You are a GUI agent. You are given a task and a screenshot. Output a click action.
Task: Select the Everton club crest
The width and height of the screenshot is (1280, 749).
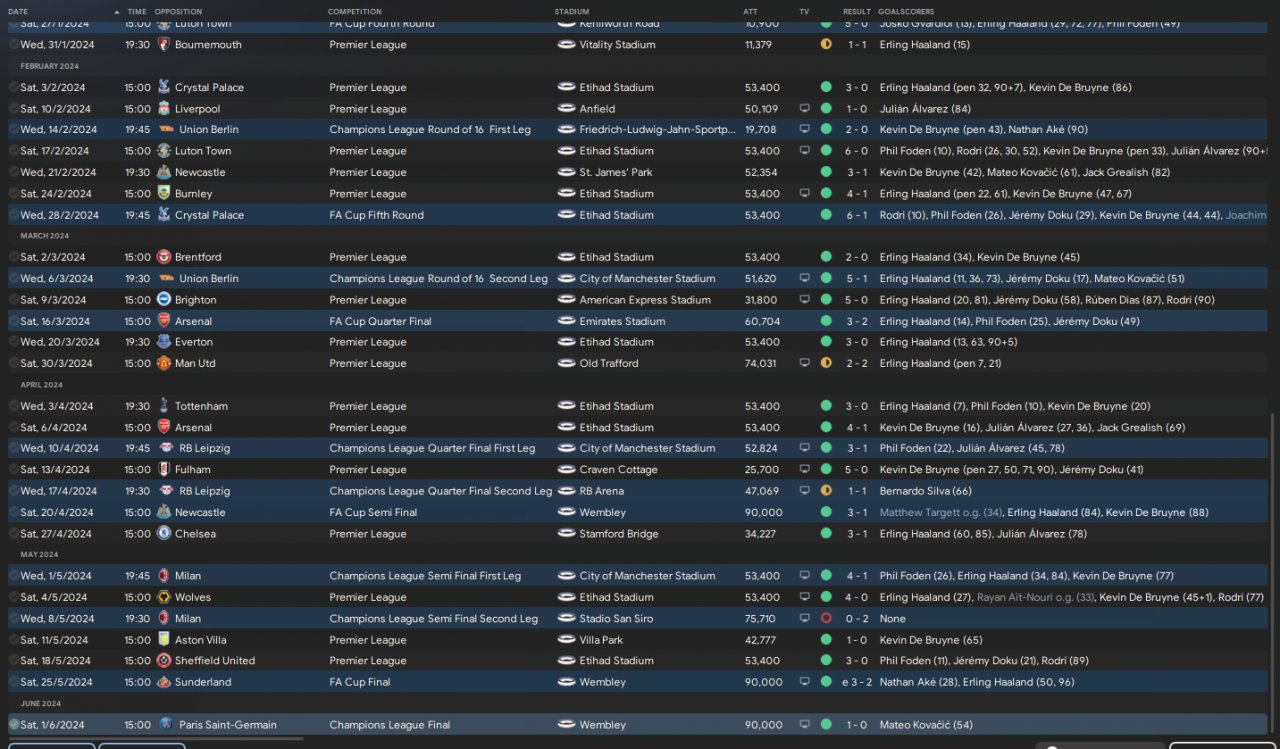[164, 342]
